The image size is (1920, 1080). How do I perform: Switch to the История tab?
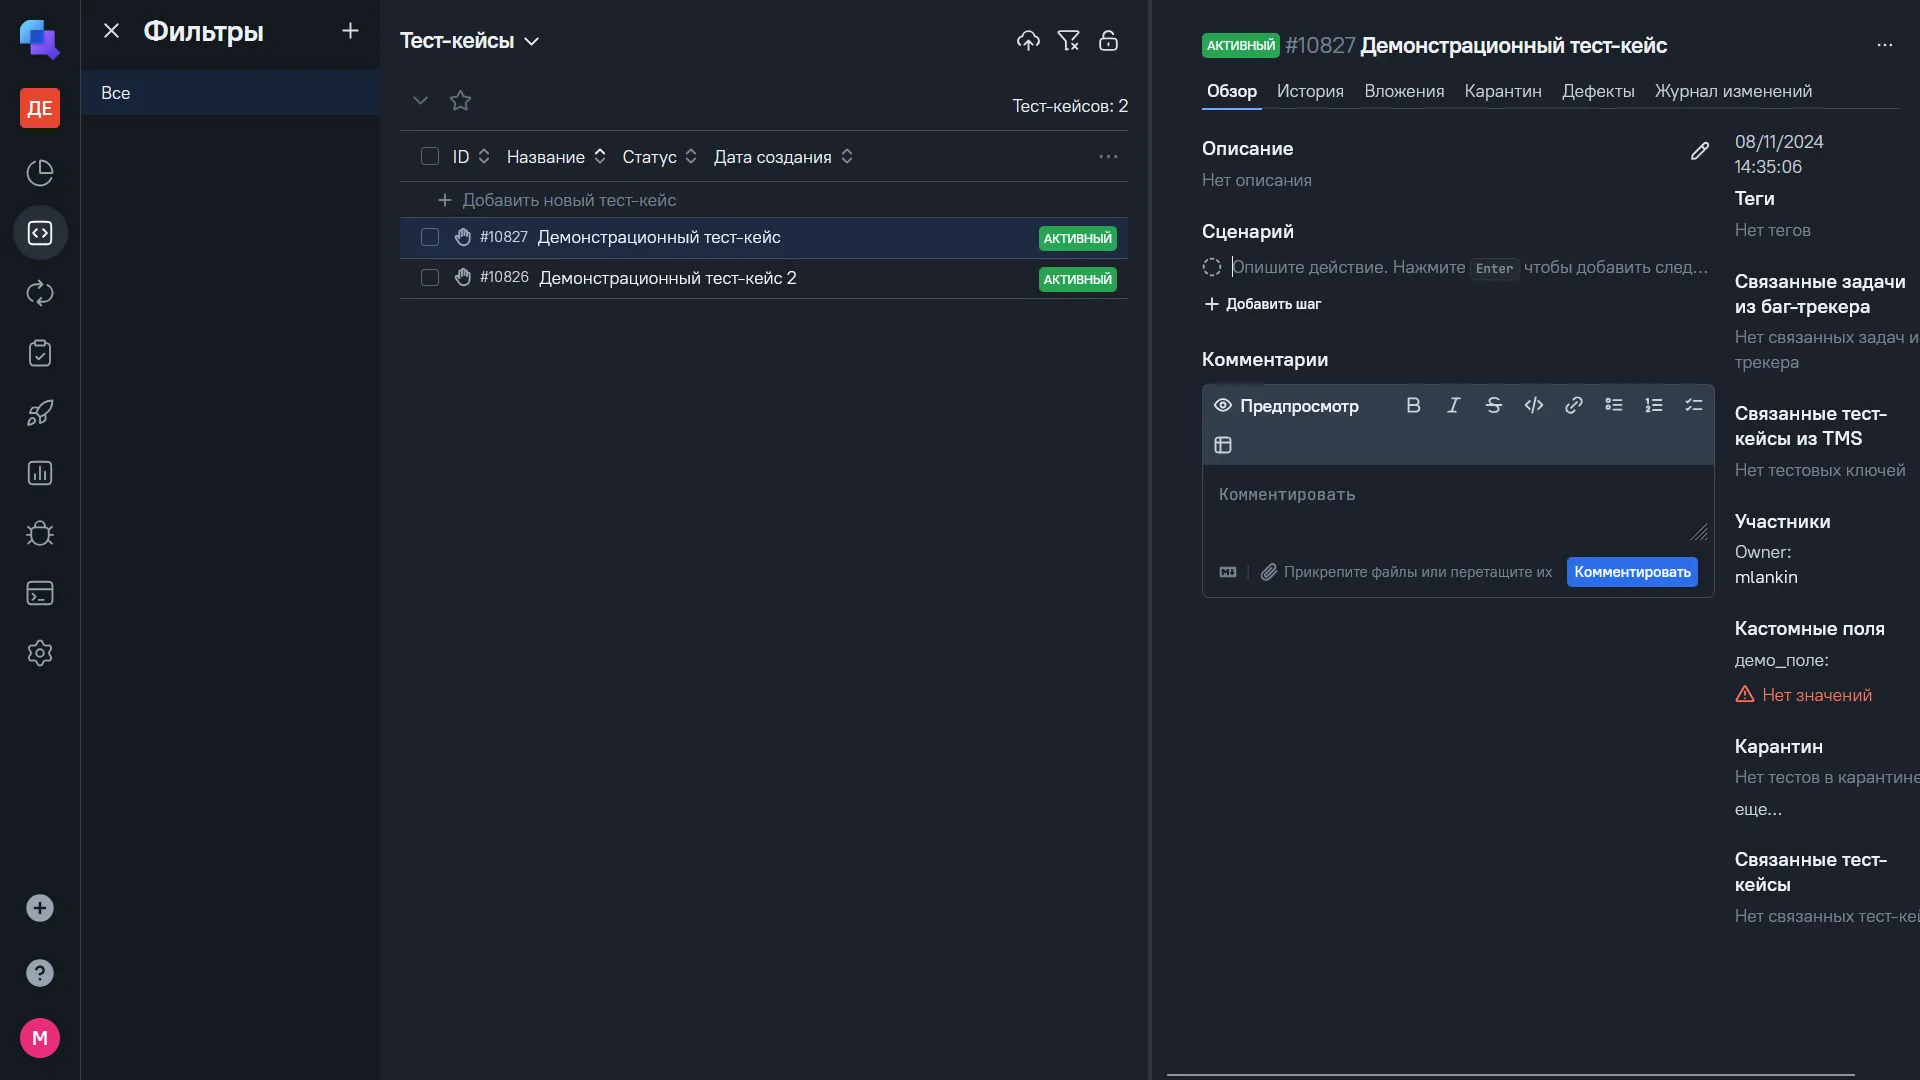1310,91
